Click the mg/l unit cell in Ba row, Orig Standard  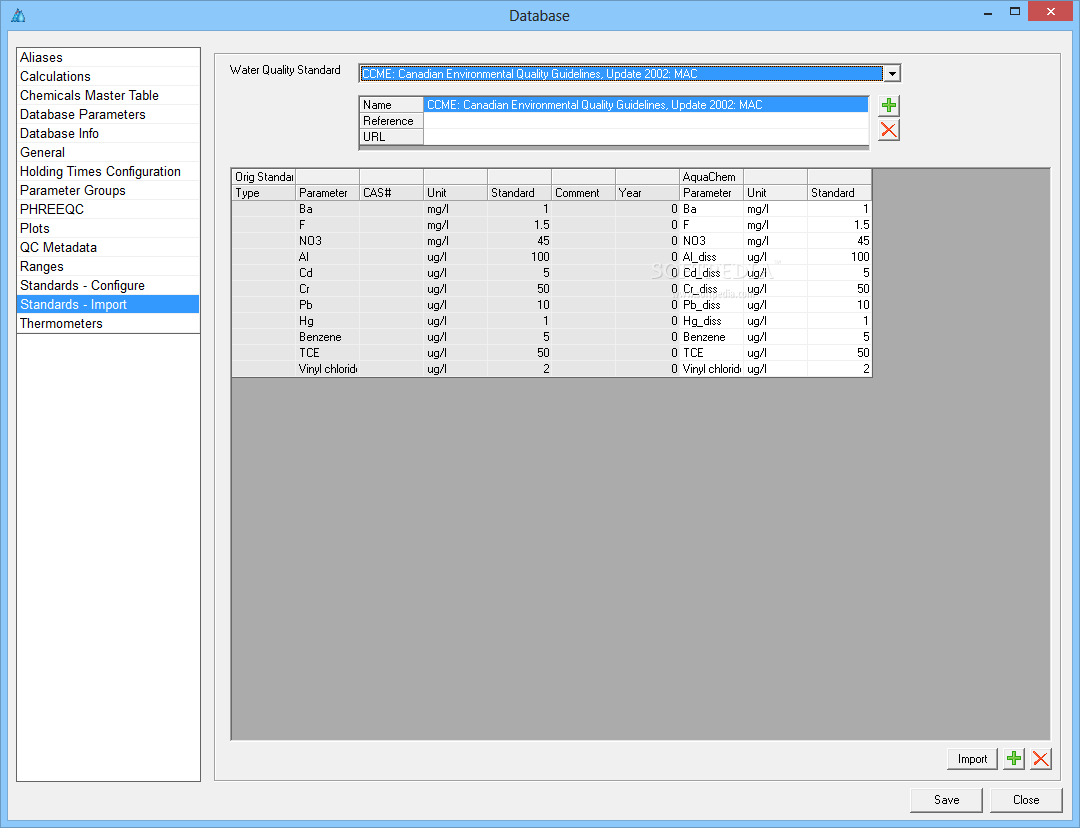(x=455, y=209)
